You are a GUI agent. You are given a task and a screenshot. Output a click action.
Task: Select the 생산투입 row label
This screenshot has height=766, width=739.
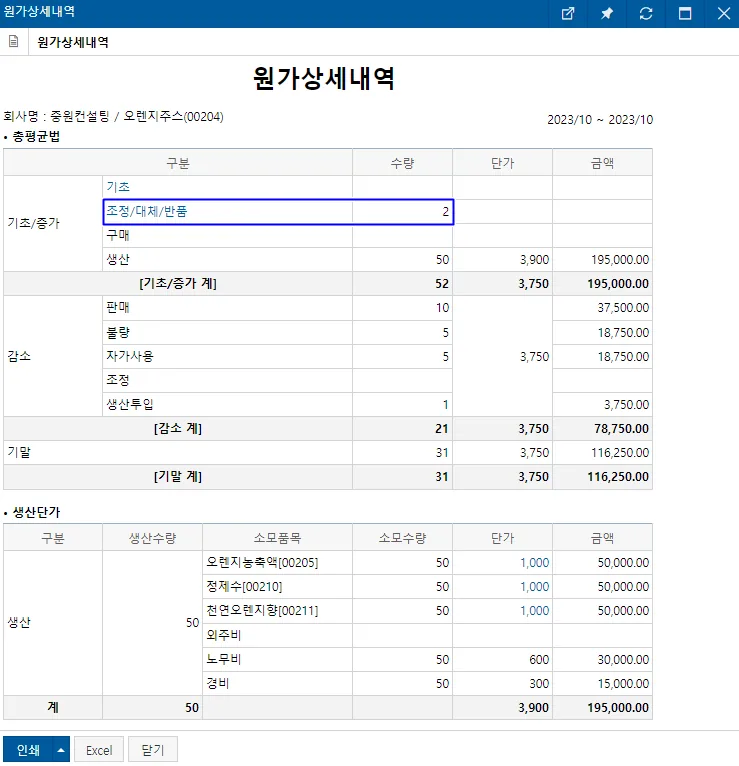(x=130, y=404)
